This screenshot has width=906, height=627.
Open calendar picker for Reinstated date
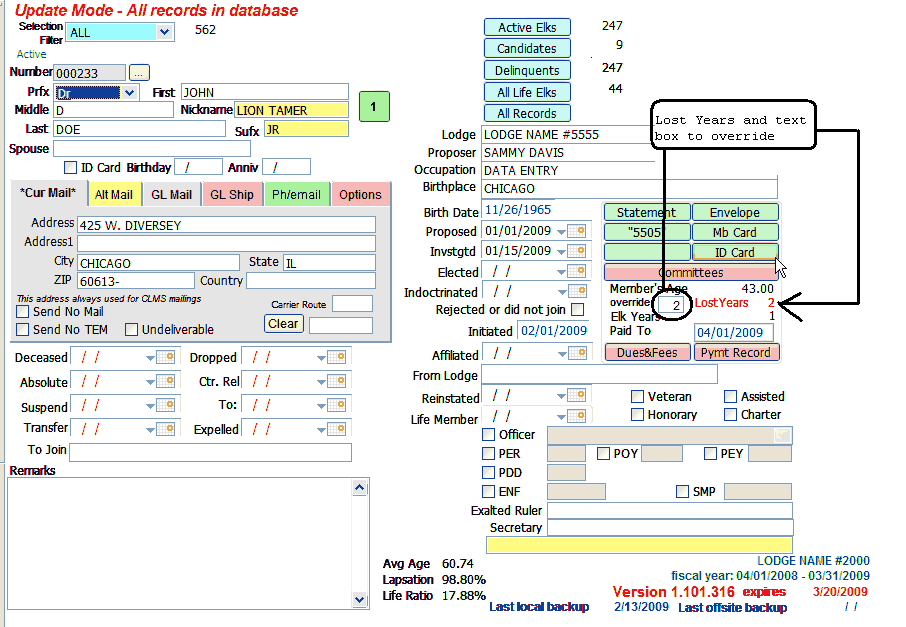[577, 397]
